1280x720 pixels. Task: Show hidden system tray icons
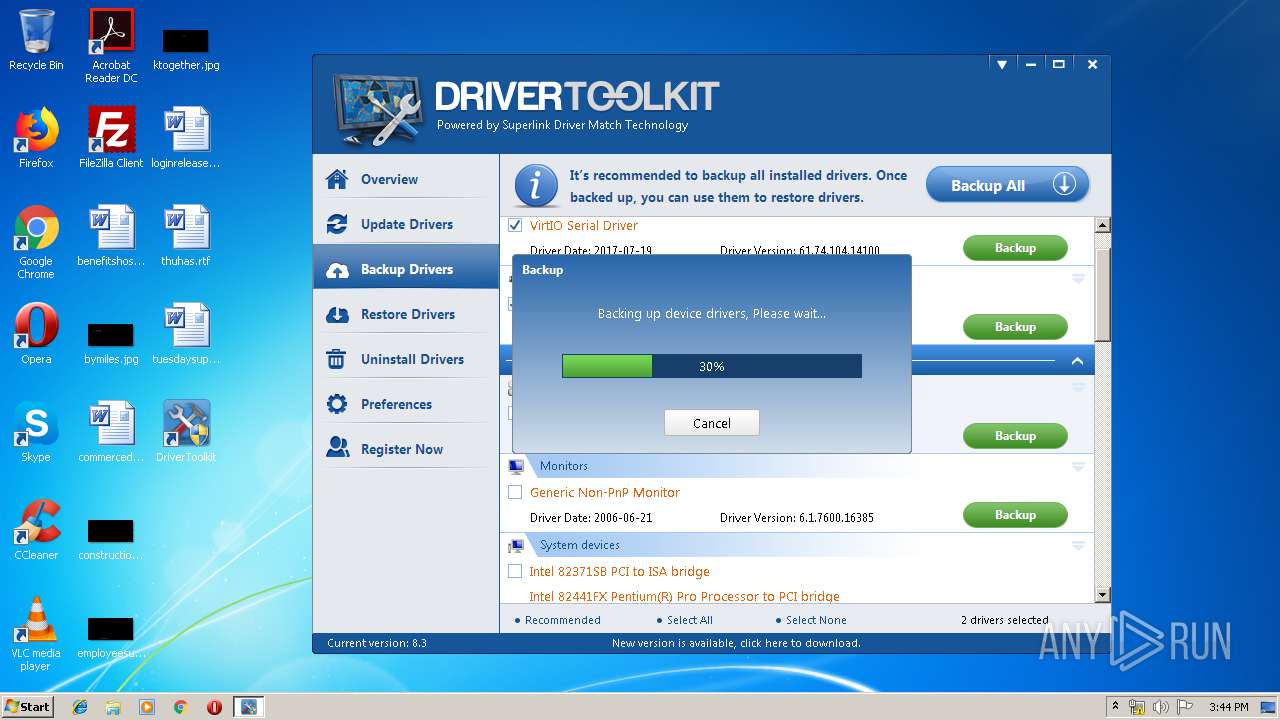click(x=1115, y=707)
